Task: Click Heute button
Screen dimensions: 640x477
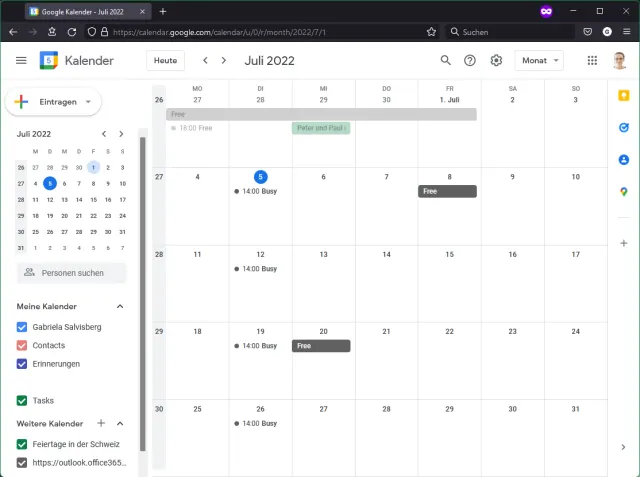Action: point(165,60)
